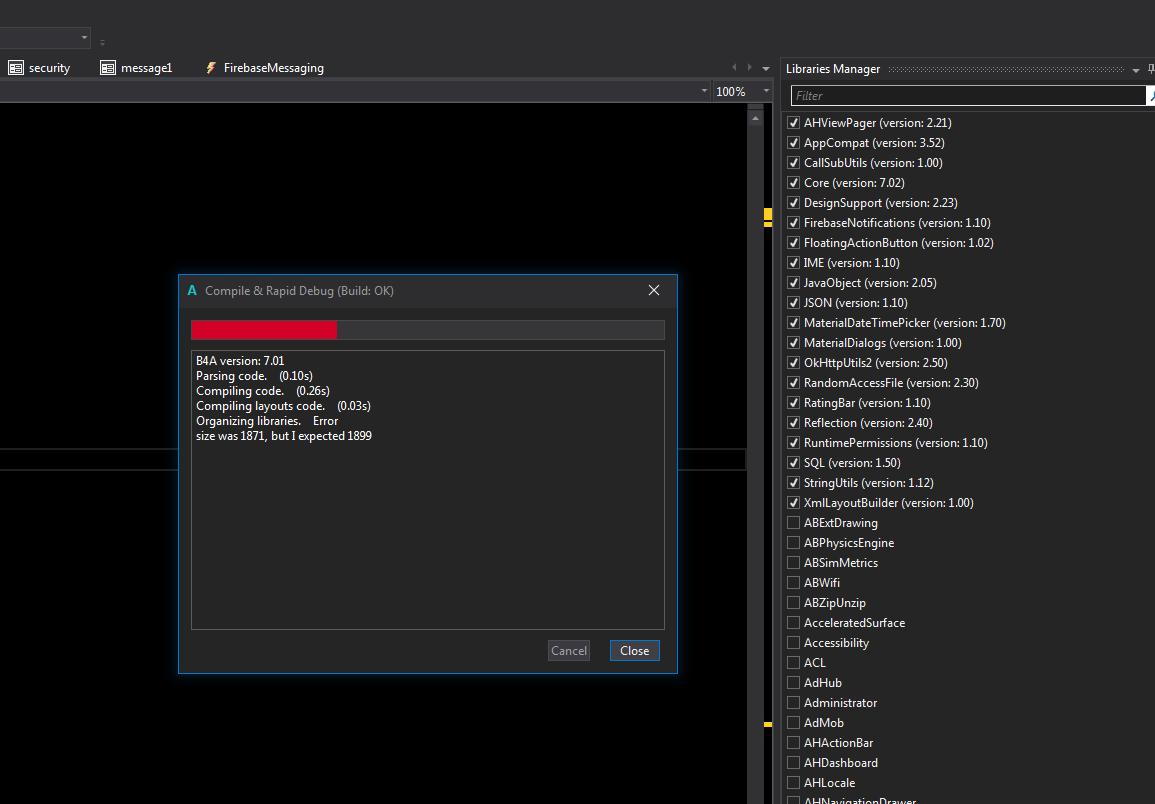Image resolution: width=1155 pixels, height=804 pixels.
Task: Click the lightning icon on FirebaseMessaging tab
Action: [x=211, y=68]
